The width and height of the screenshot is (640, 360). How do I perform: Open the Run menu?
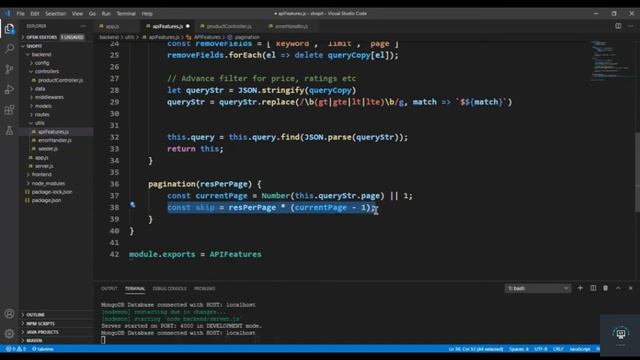click(x=106, y=13)
